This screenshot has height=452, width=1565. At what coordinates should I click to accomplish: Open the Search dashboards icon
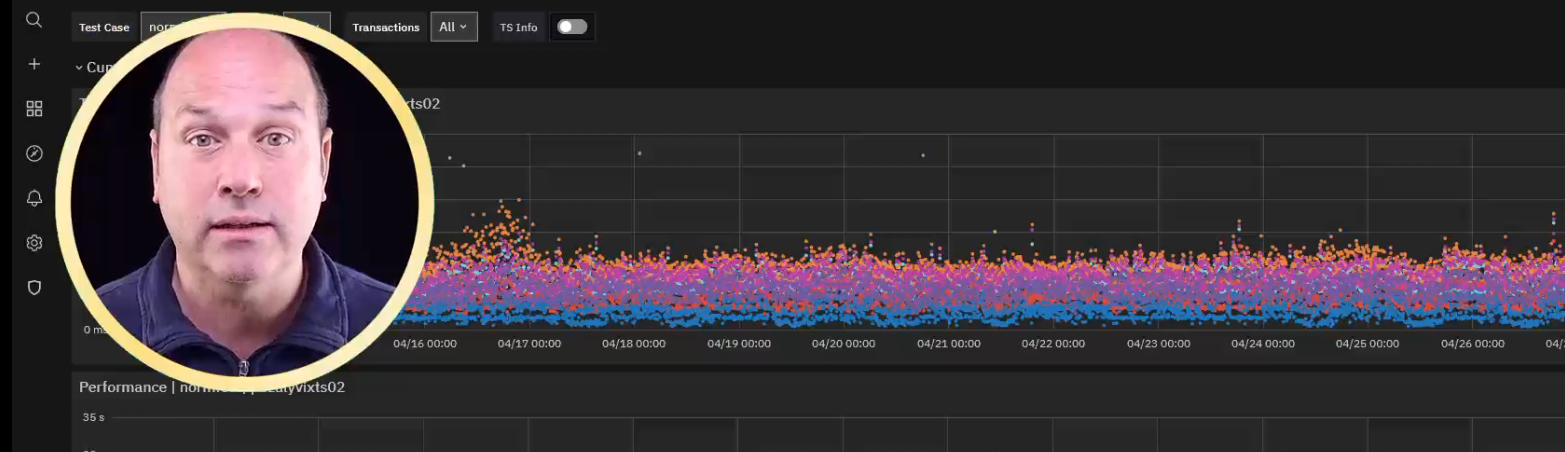tap(34, 20)
